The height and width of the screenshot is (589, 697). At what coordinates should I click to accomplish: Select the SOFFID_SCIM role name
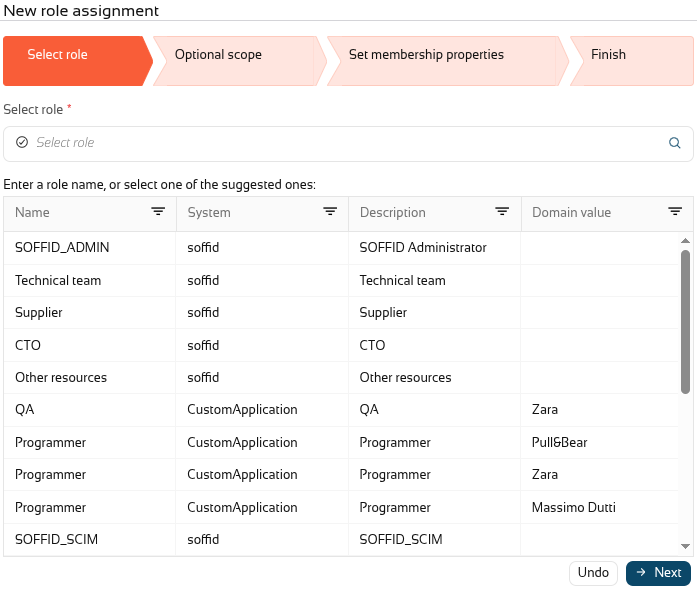coord(56,539)
